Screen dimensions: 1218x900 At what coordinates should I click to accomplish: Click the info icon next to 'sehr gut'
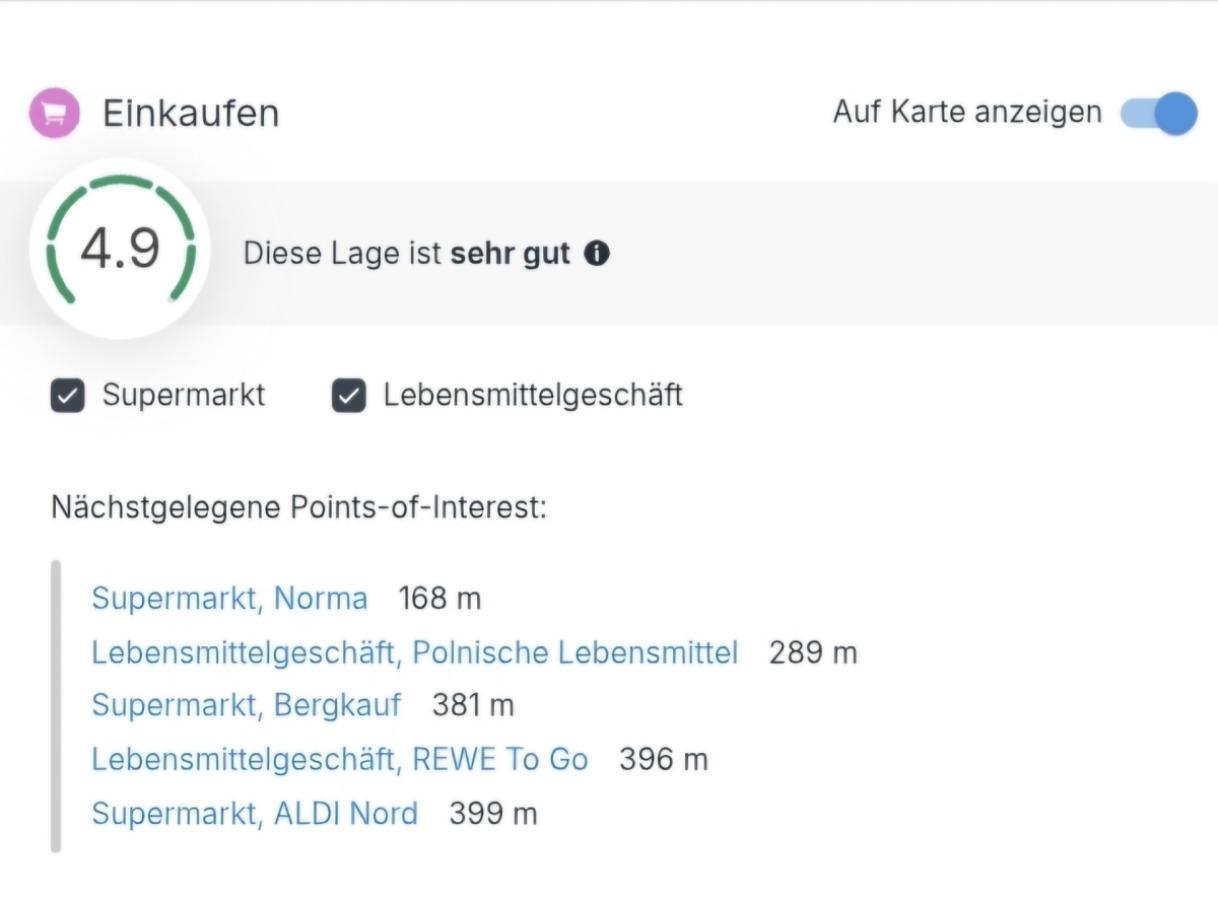click(597, 254)
